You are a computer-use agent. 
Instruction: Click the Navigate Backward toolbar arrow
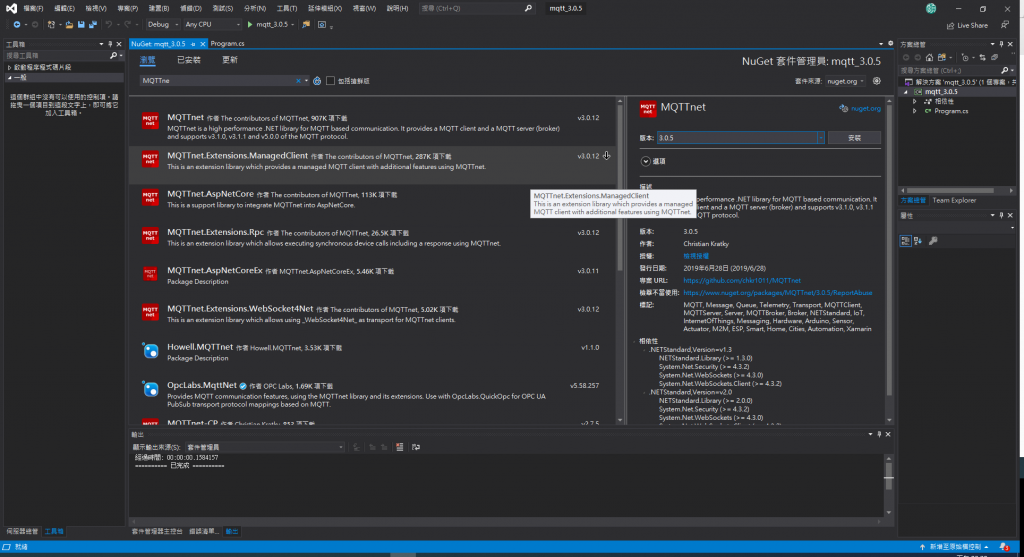click(x=16, y=25)
